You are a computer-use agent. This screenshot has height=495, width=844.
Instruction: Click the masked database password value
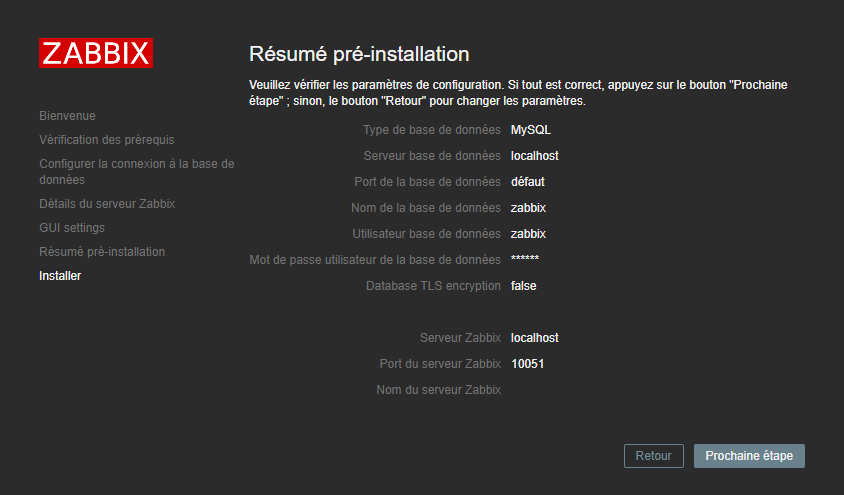[524, 260]
